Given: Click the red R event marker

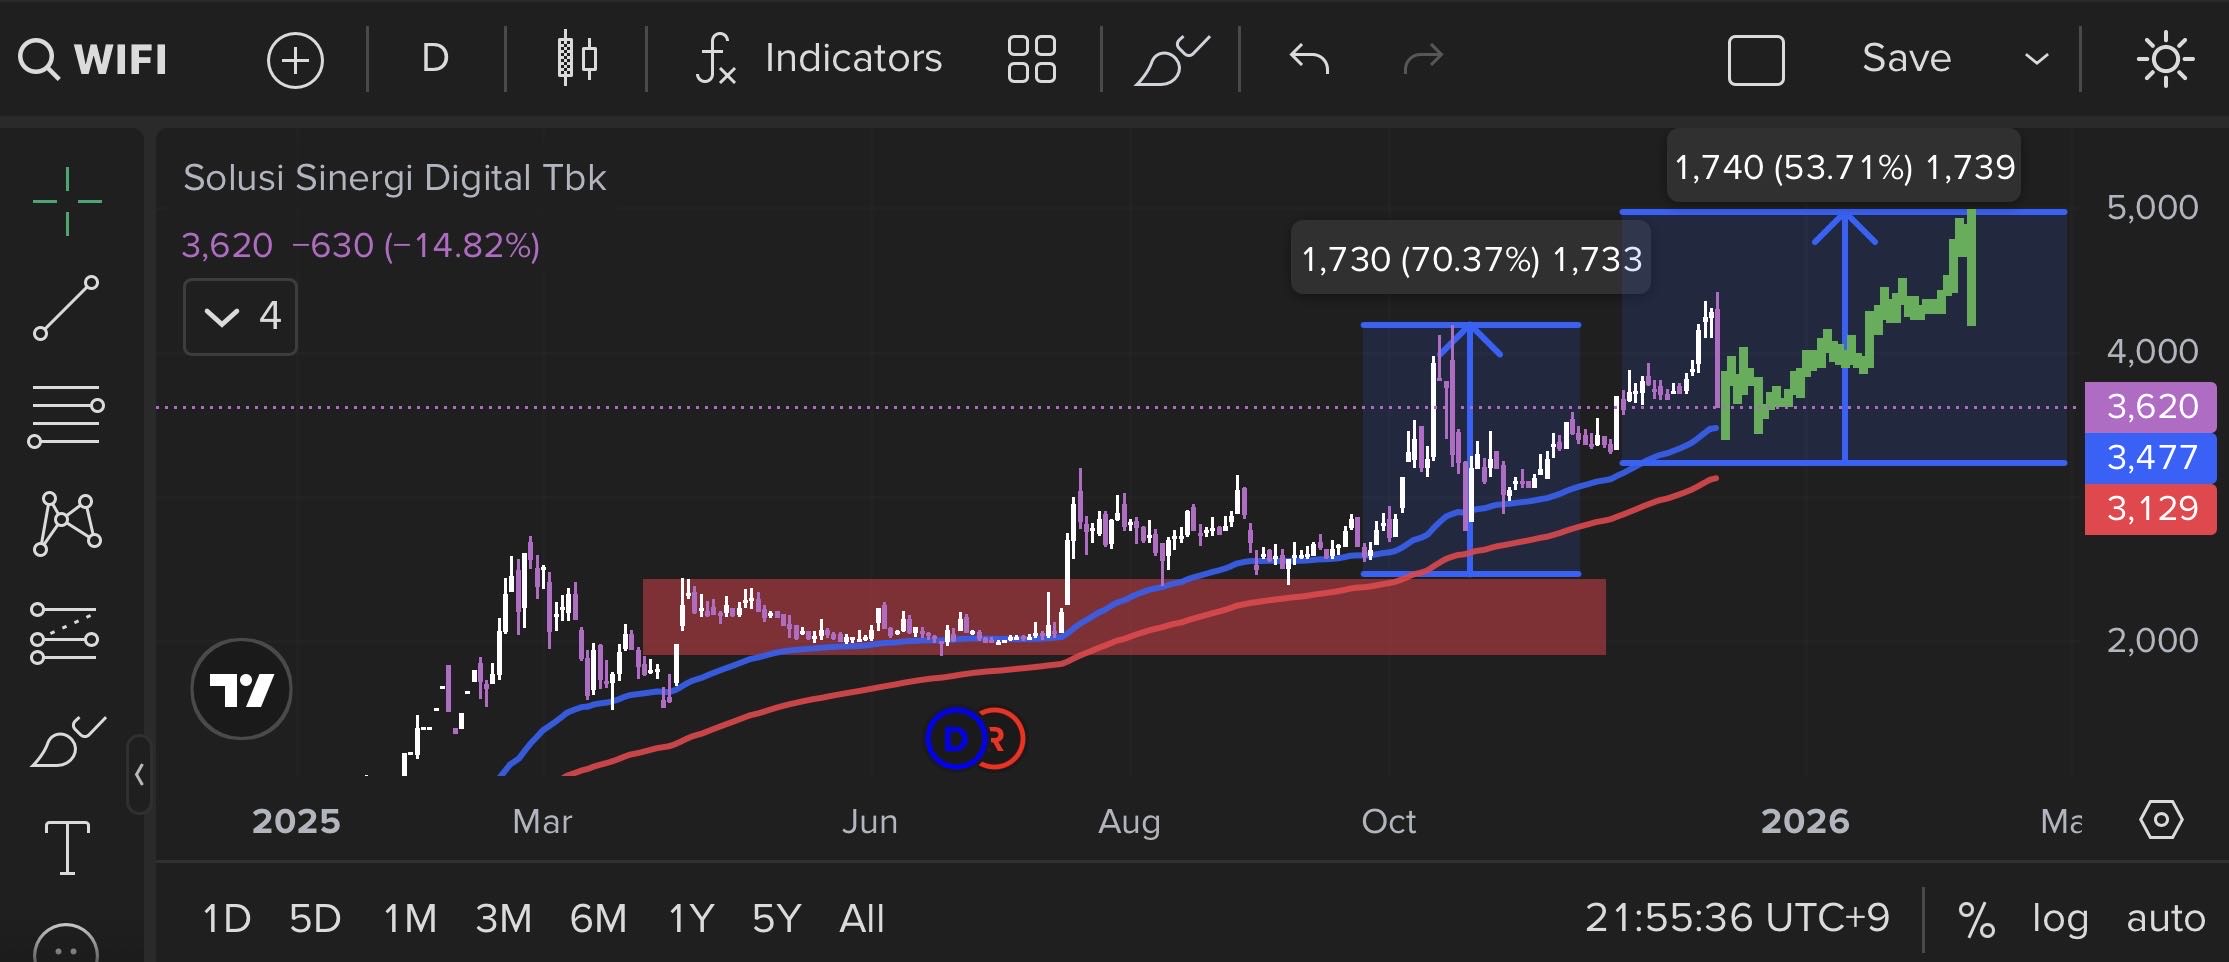Looking at the screenshot, I should tap(1001, 739).
